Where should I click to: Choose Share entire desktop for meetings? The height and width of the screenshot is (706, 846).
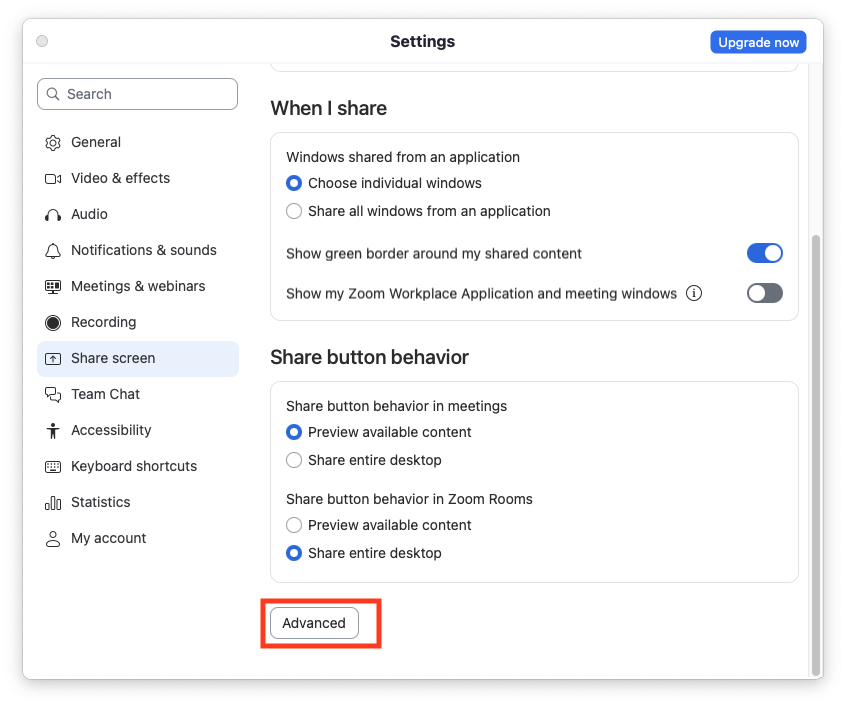click(x=294, y=460)
